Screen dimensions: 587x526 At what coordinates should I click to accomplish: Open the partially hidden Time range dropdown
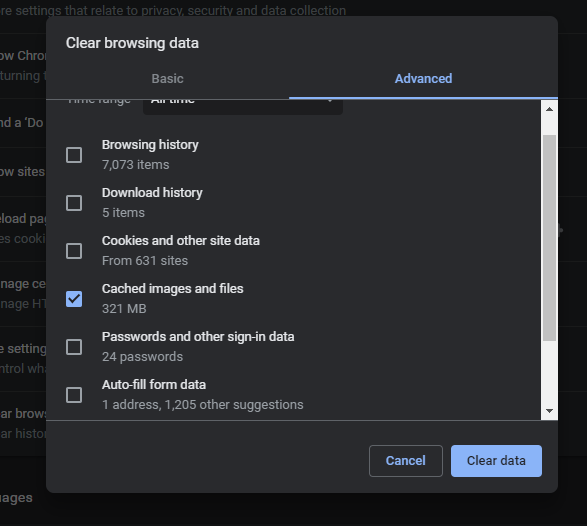(243, 106)
